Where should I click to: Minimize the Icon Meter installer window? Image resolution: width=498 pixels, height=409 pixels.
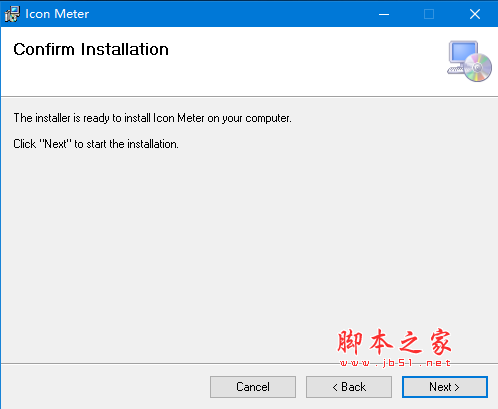point(384,14)
